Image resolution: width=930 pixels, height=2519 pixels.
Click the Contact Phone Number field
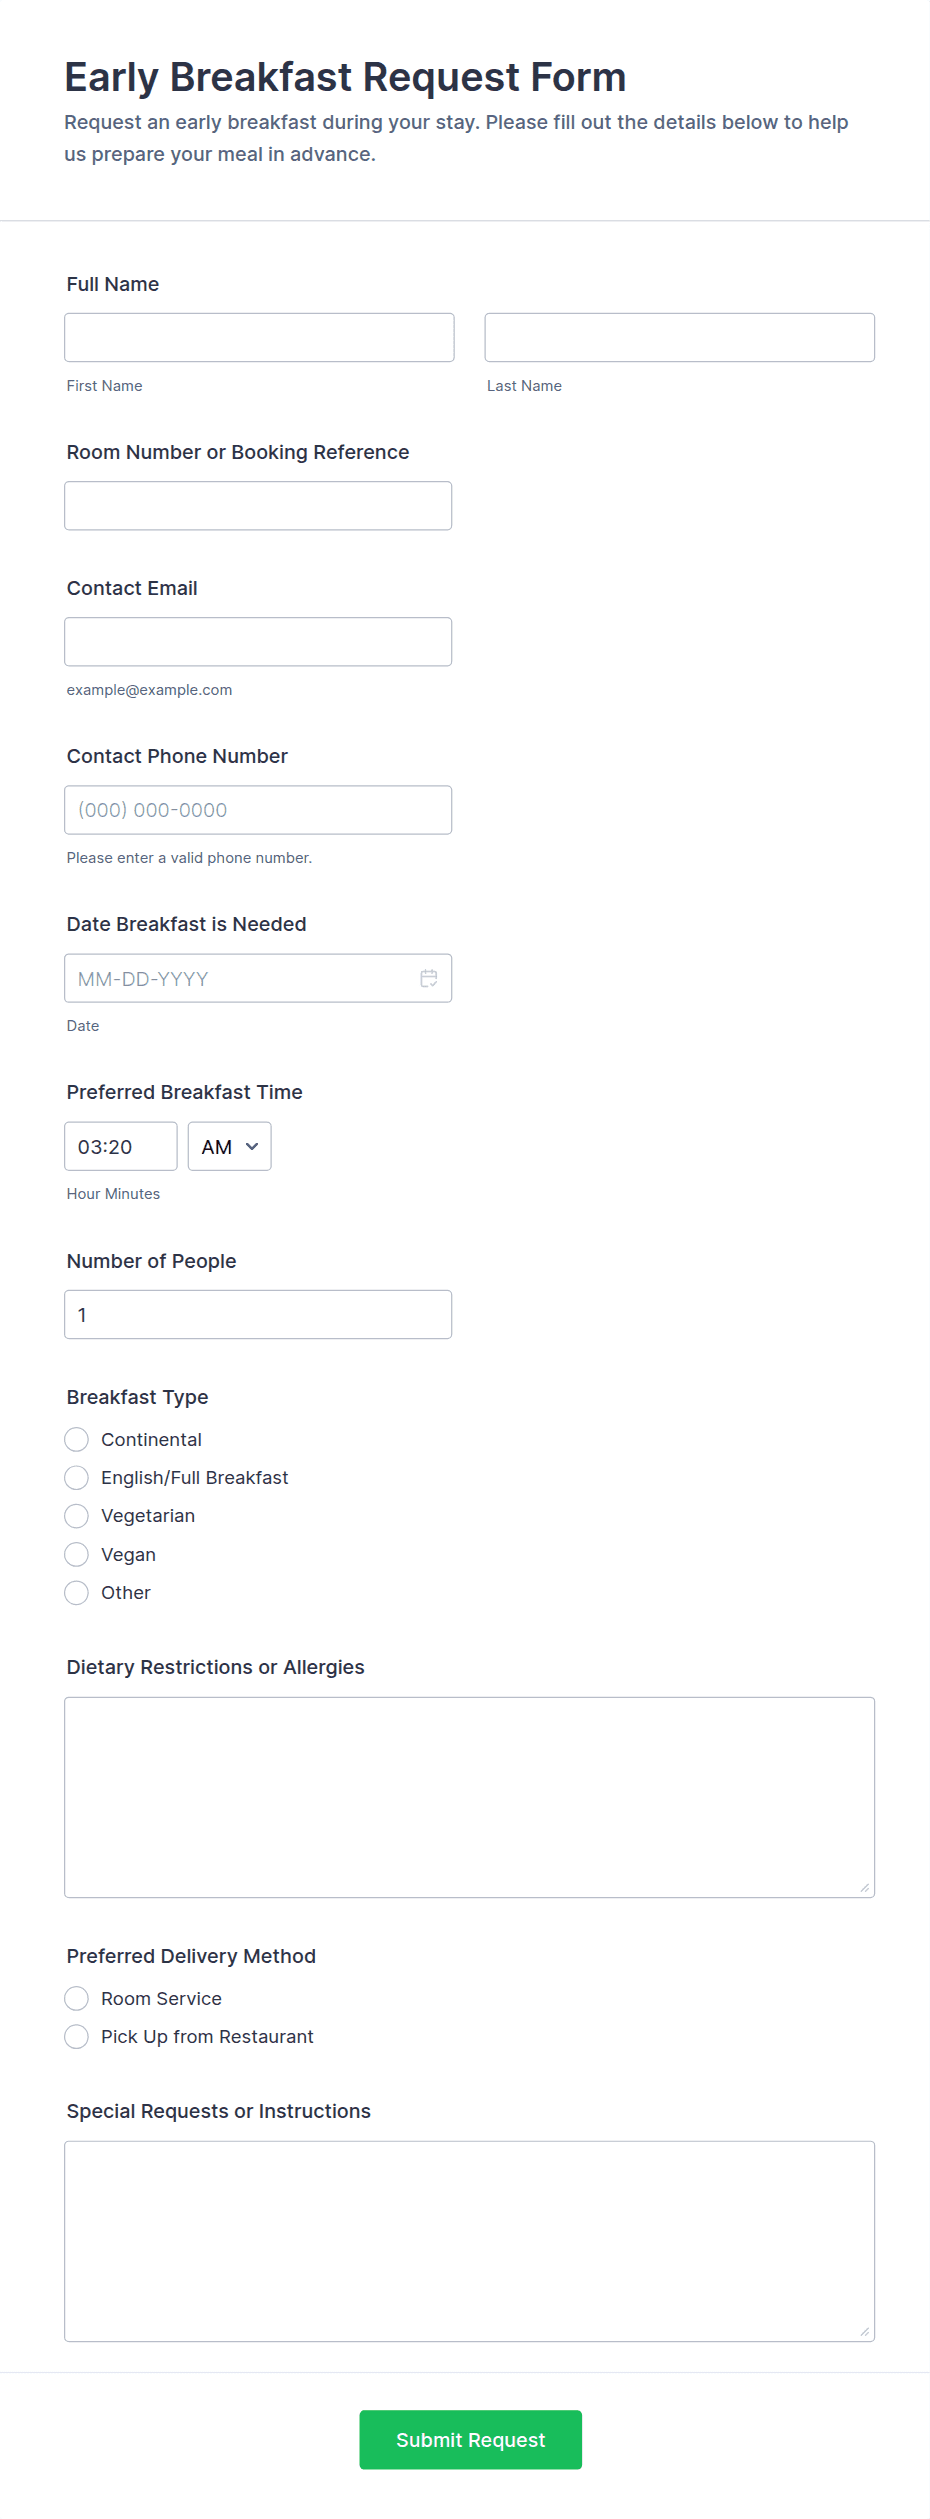pyautogui.click(x=258, y=809)
